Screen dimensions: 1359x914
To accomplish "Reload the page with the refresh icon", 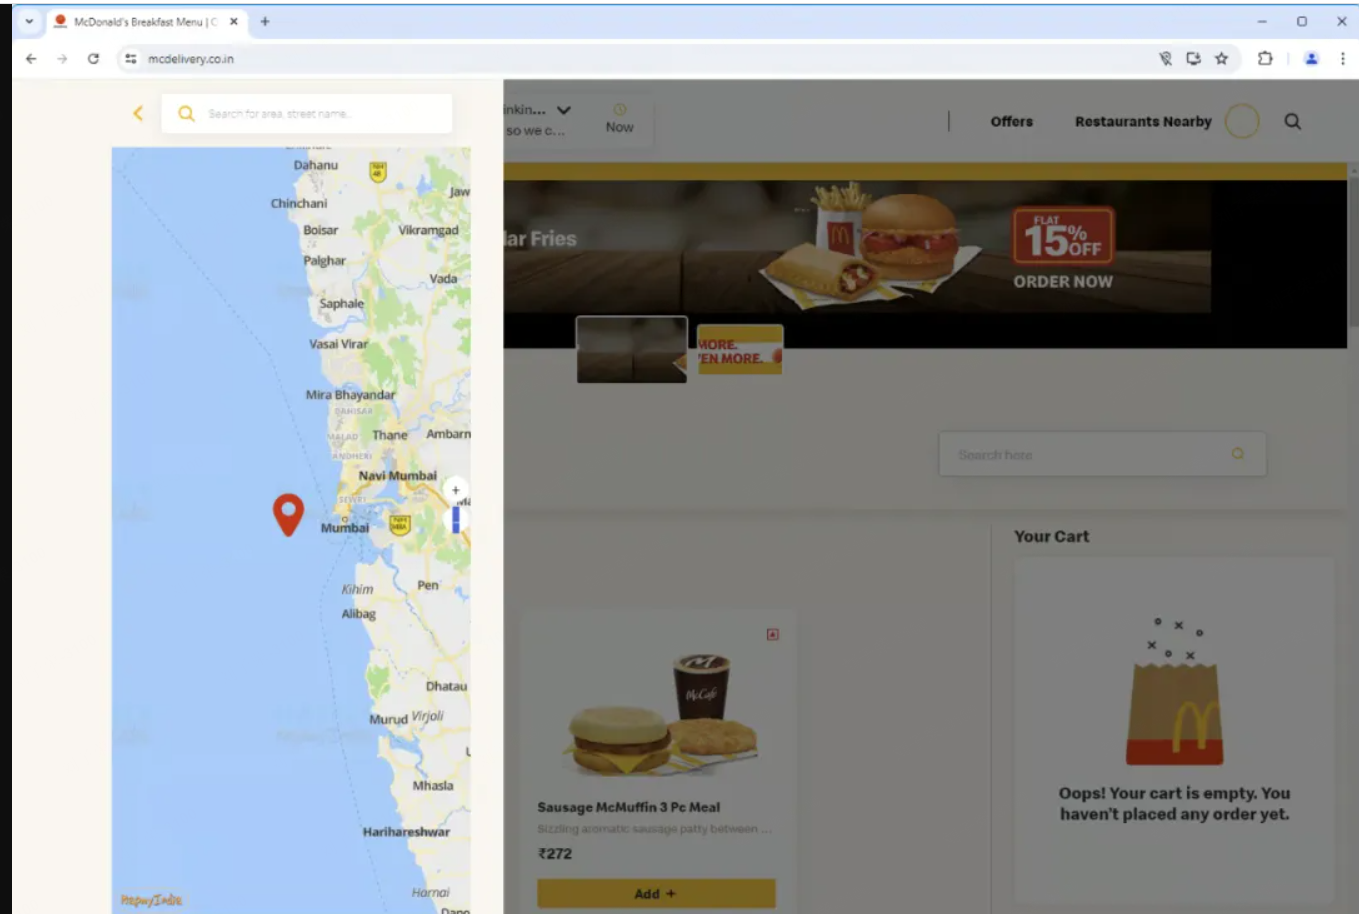I will pyautogui.click(x=93, y=59).
